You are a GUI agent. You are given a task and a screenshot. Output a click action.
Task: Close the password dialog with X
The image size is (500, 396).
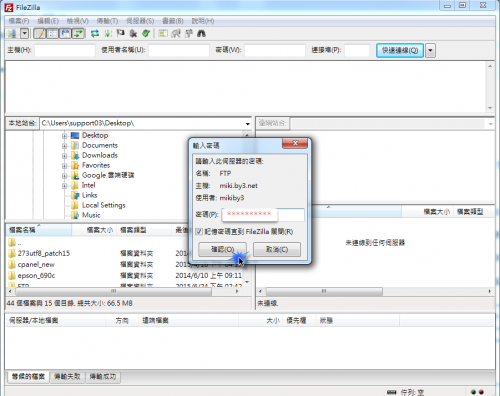(295, 143)
